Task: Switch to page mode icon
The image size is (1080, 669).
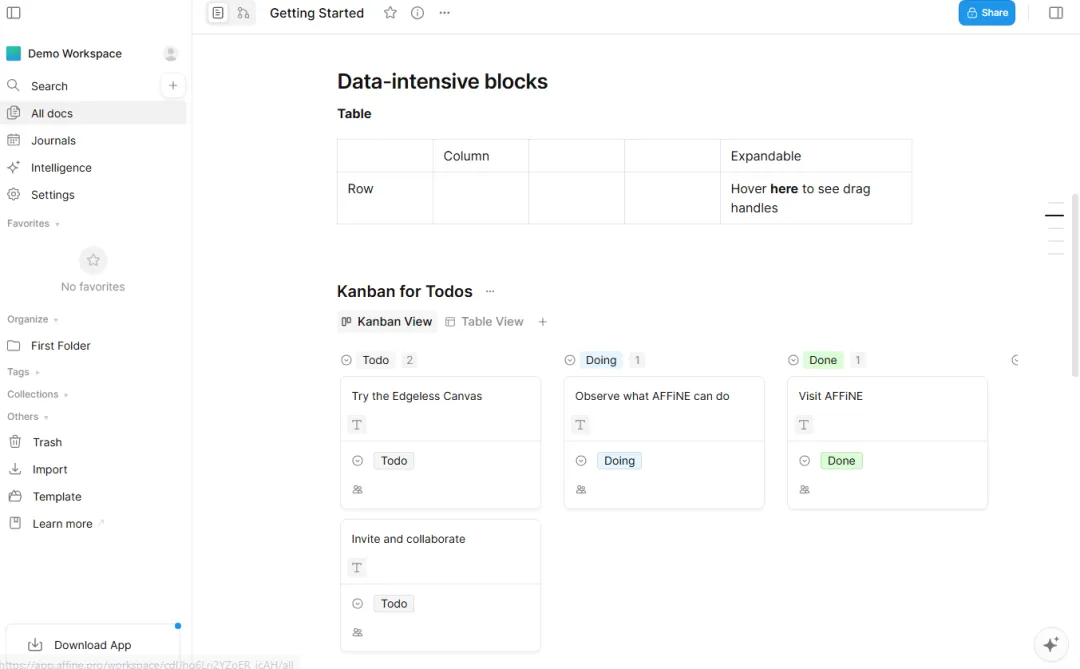Action: (x=218, y=12)
